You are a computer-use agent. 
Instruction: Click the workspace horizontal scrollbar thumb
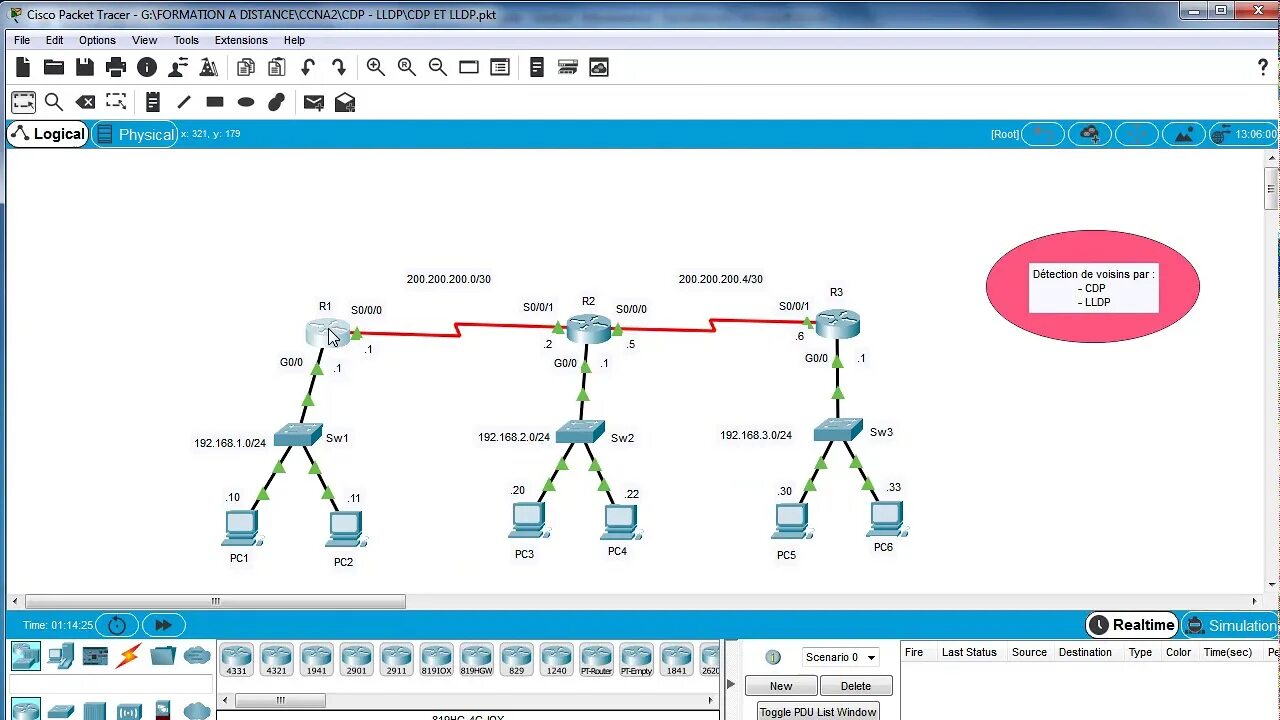(215, 601)
